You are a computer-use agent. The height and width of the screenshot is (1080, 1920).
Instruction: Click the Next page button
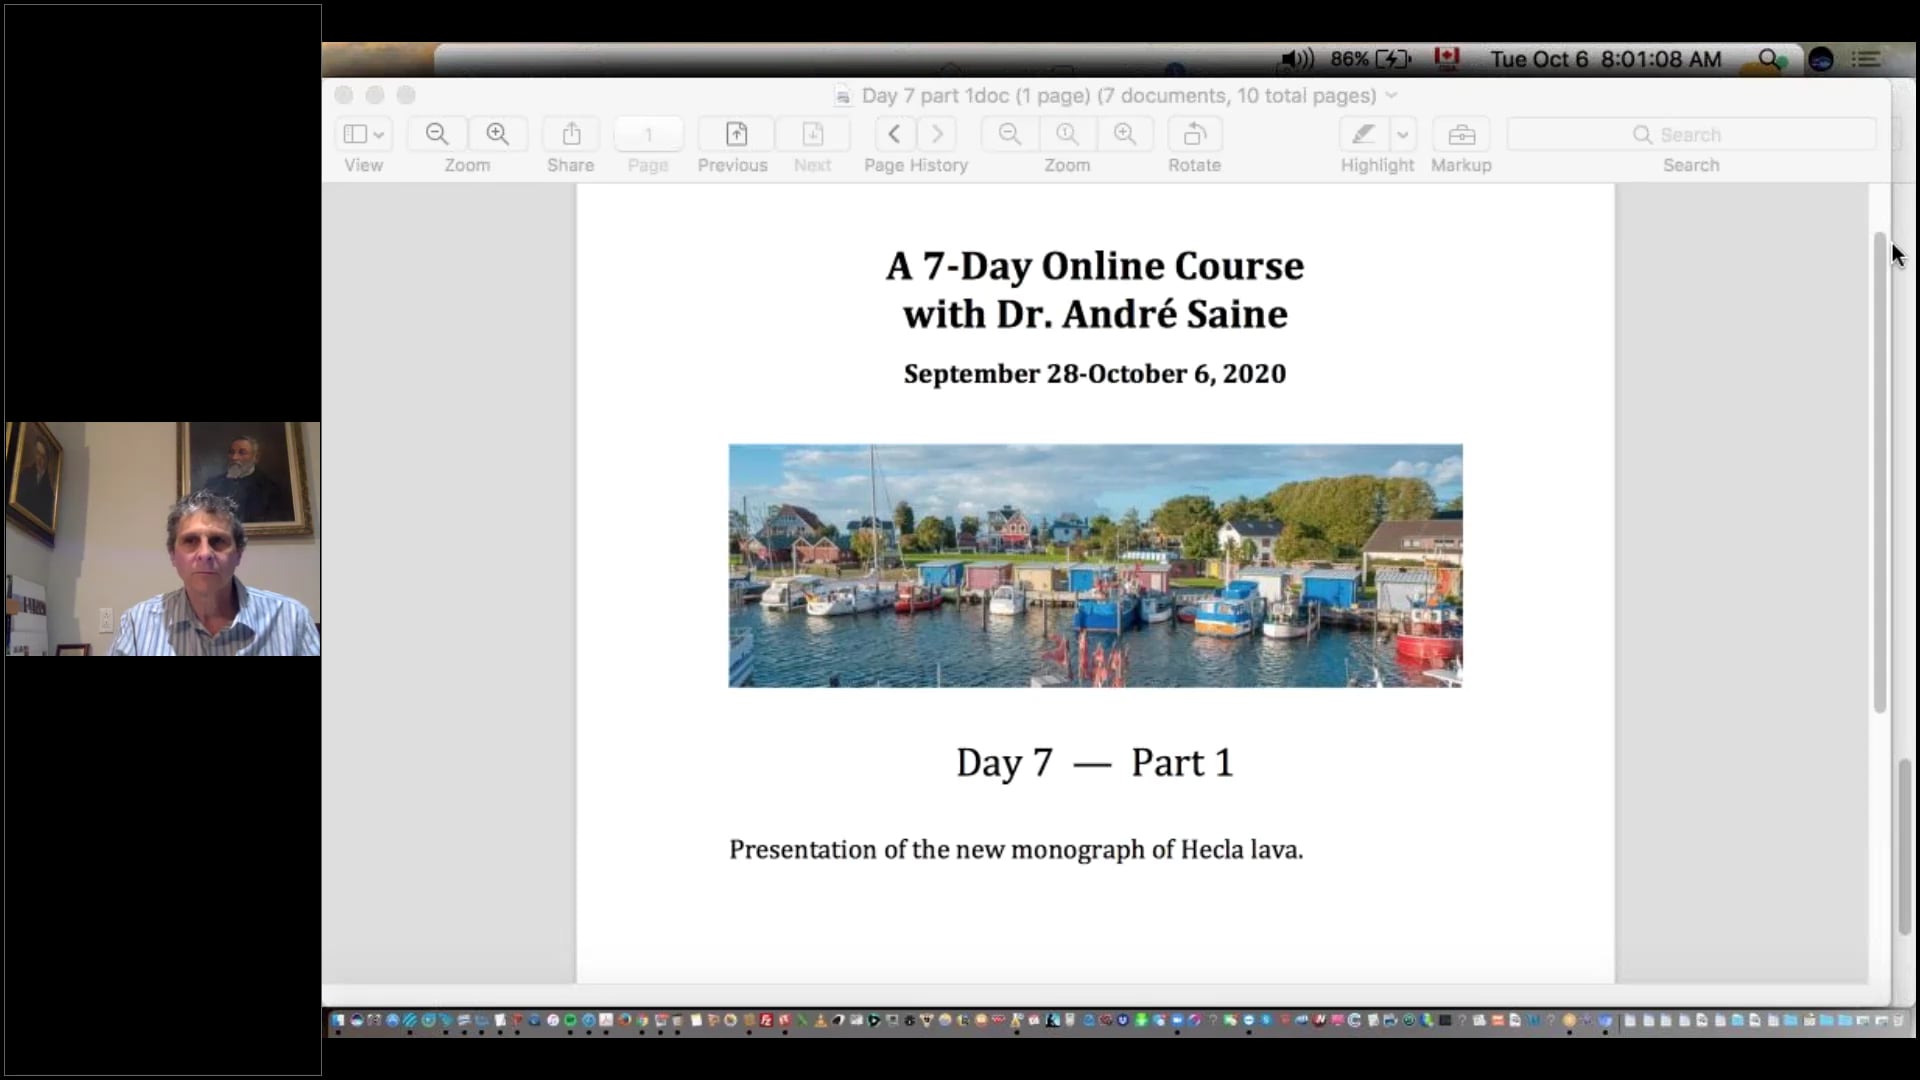[813, 134]
